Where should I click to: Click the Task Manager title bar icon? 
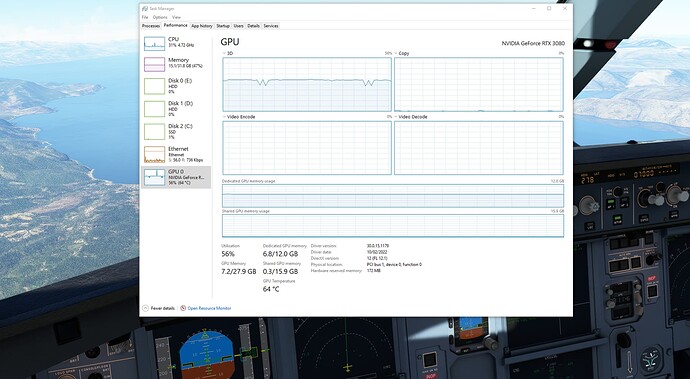[145, 8]
